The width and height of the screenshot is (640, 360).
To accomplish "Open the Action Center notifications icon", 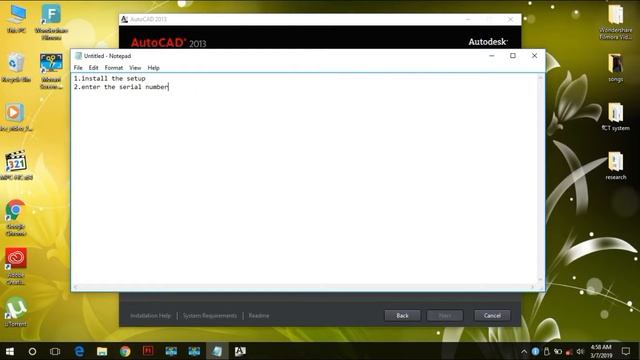I will [626, 351].
